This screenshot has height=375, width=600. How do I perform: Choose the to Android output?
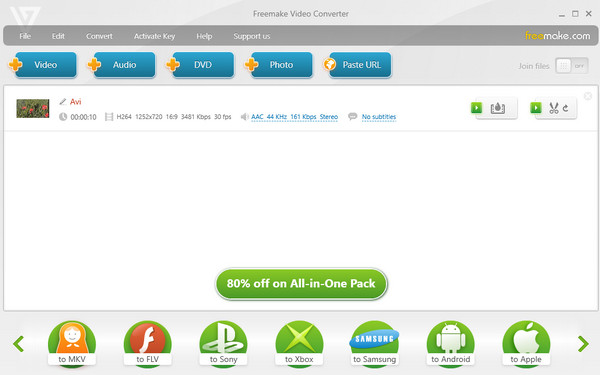coord(450,344)
